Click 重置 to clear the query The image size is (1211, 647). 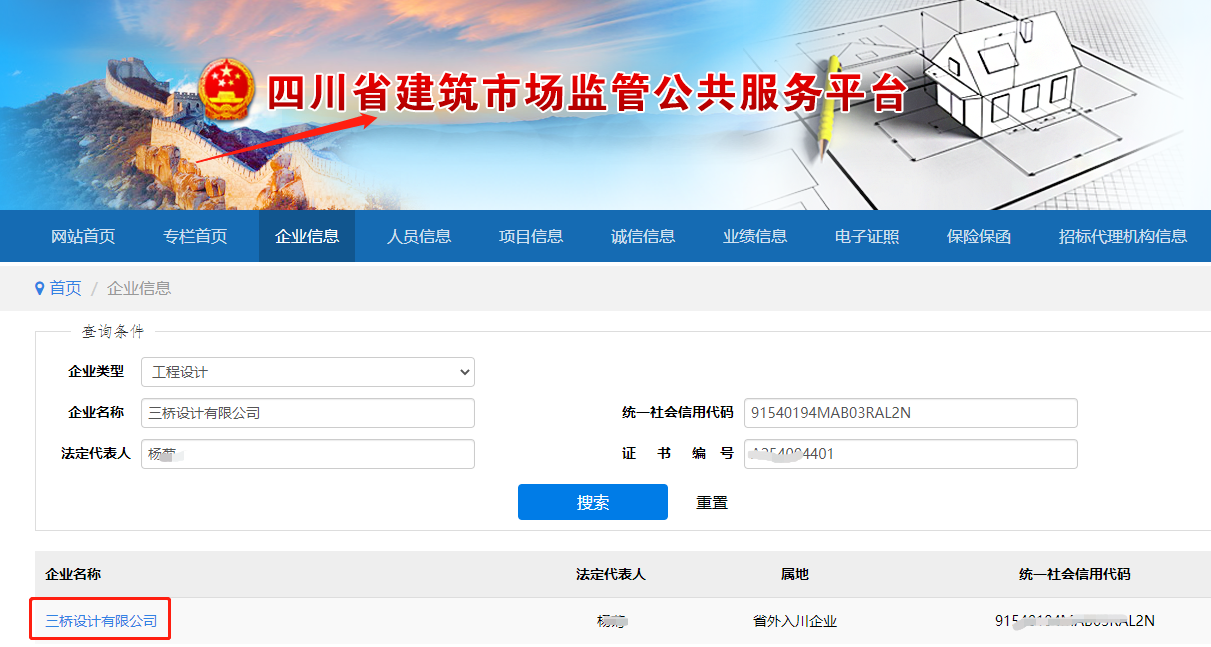pyautogui.click(x=712, y=502)
